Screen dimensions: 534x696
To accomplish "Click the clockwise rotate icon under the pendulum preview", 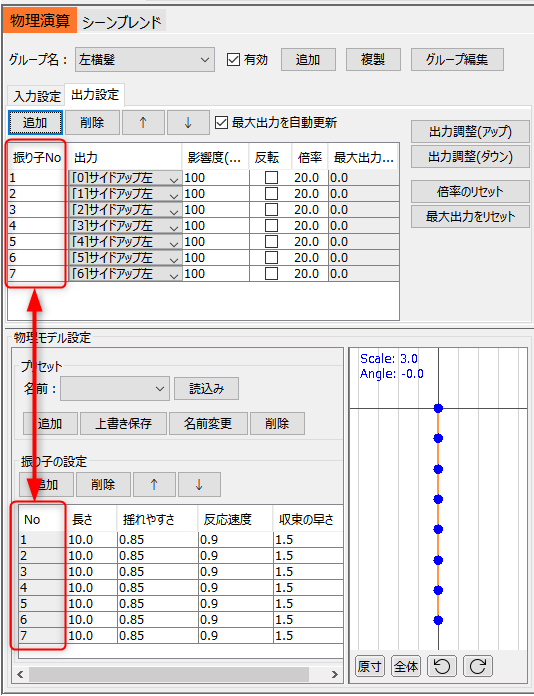I will (x=478, y=666).
